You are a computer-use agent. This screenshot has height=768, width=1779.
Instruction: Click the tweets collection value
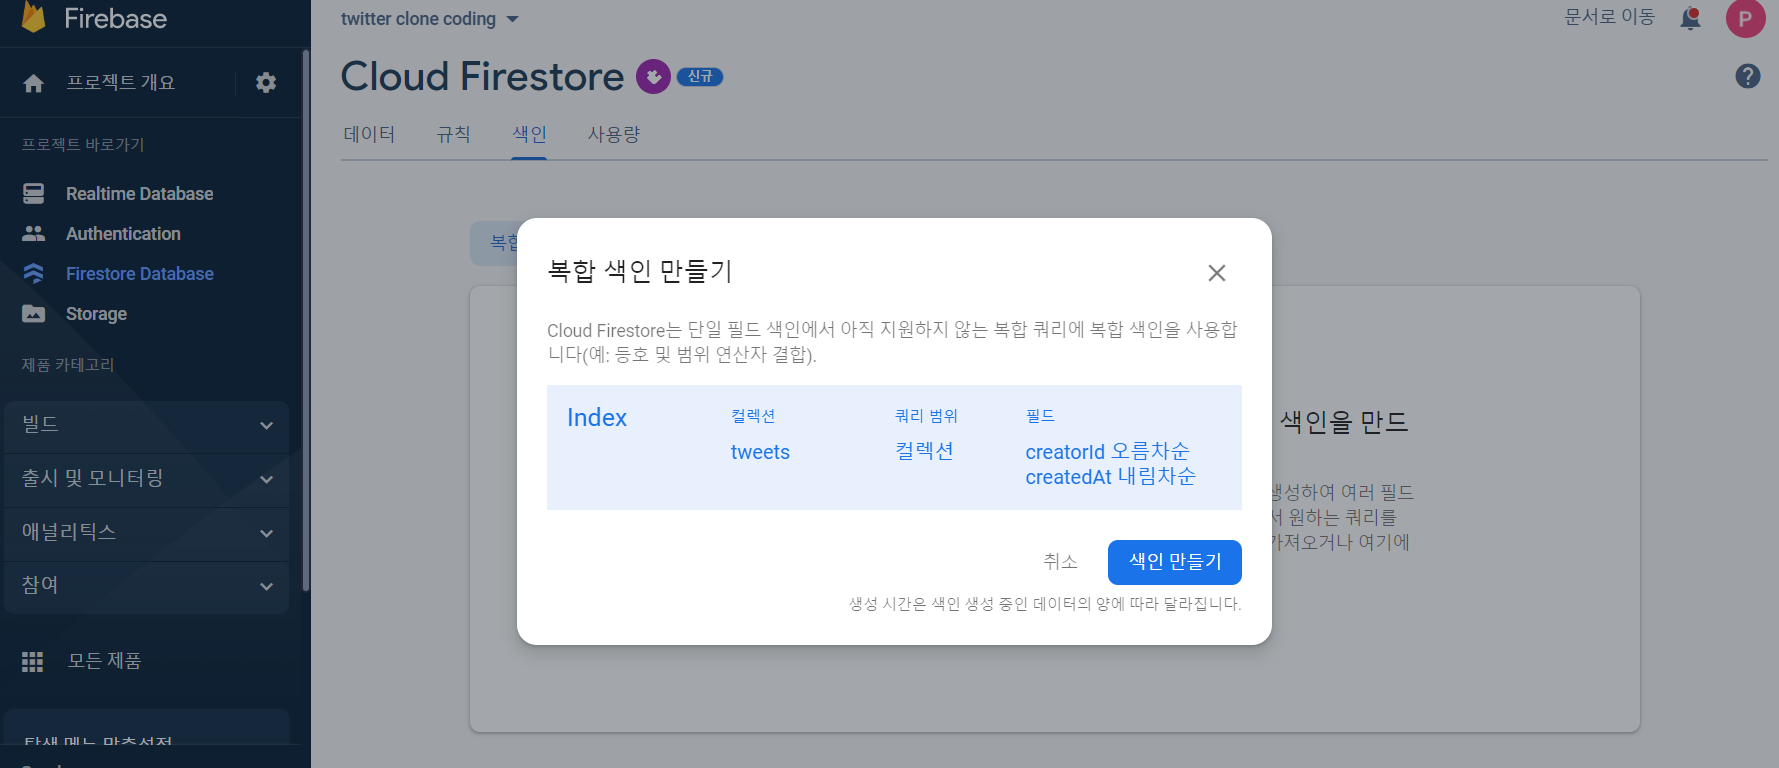[x=760, y=452]
